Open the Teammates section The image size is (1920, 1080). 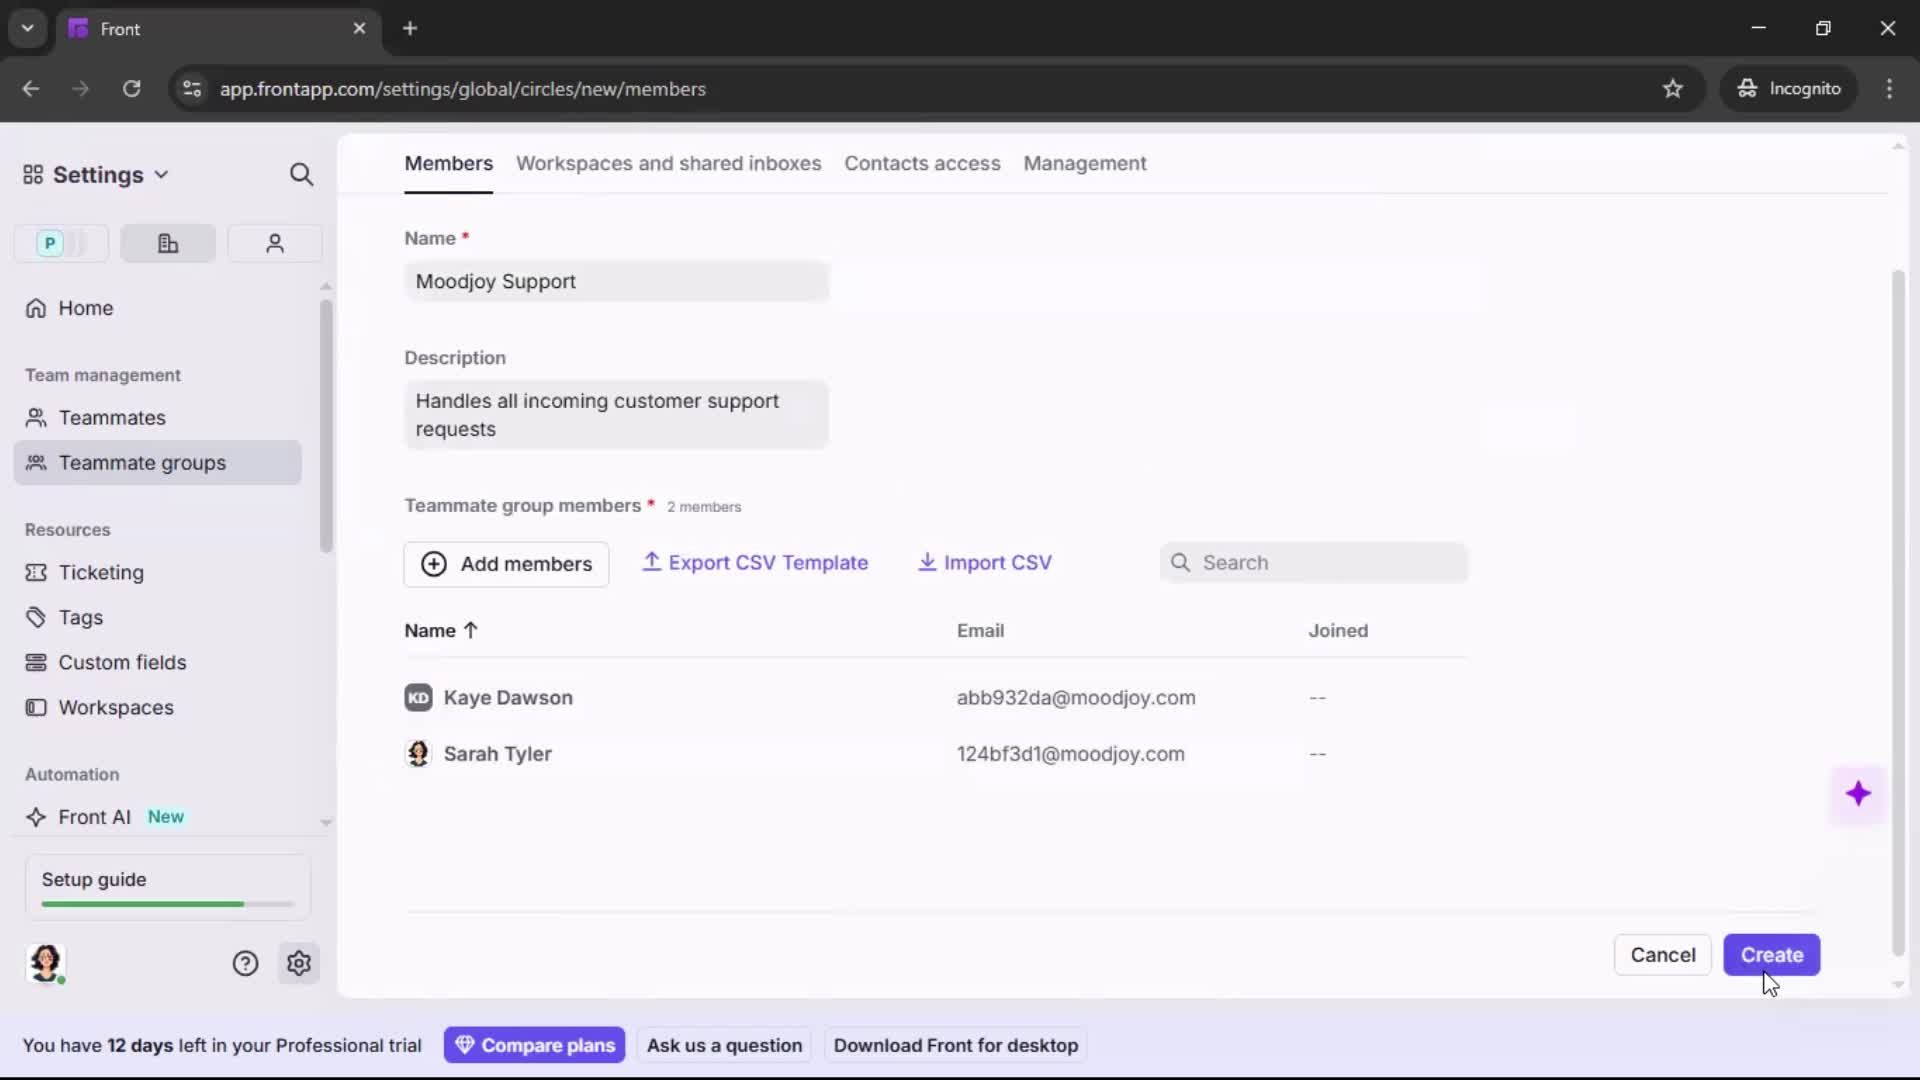click(110, 418)
